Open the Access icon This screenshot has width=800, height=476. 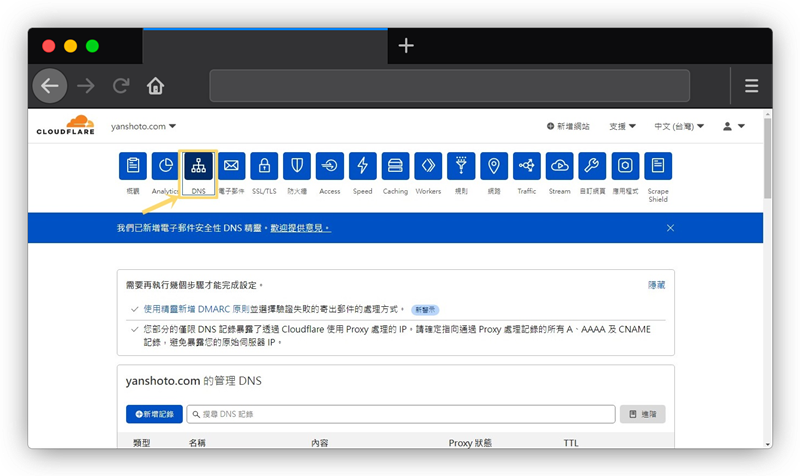pyautogui.click(x=330, y=166)
